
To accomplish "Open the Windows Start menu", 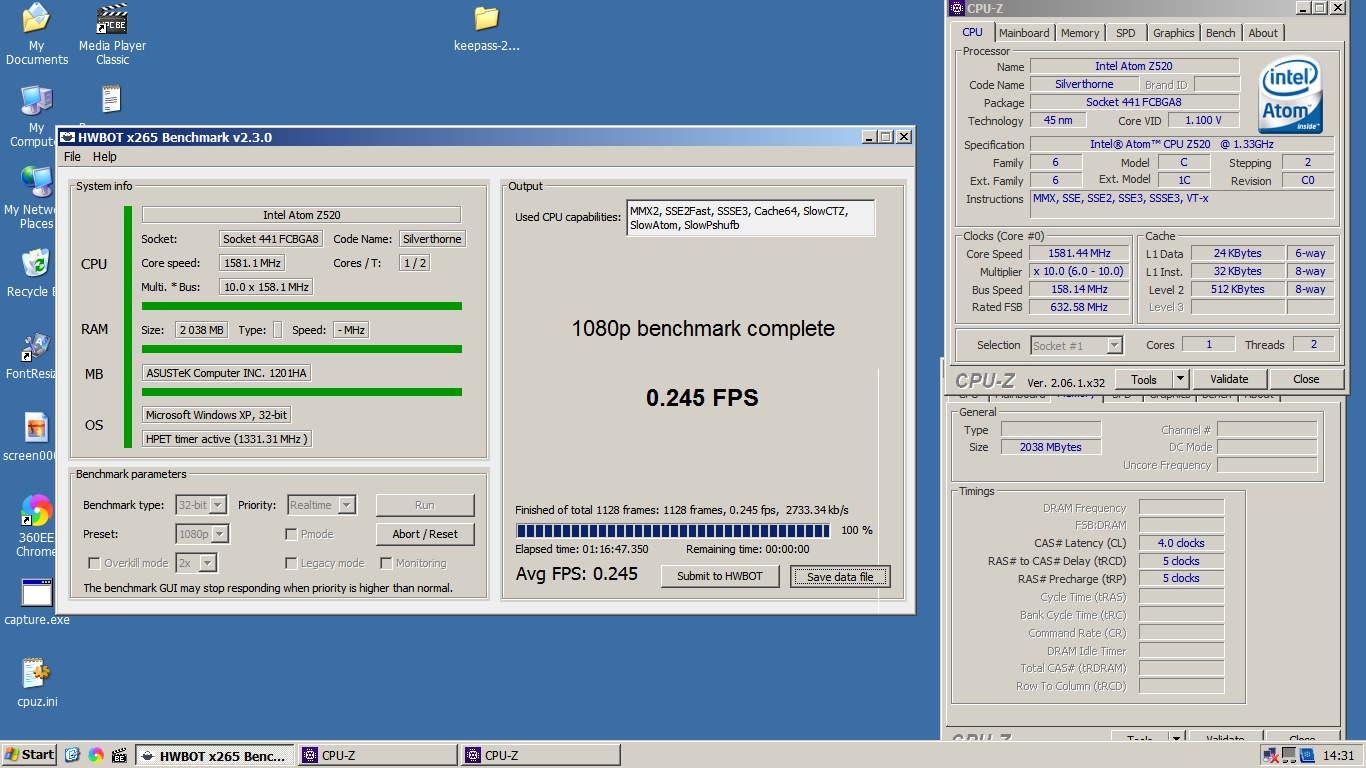I will 29,755.
